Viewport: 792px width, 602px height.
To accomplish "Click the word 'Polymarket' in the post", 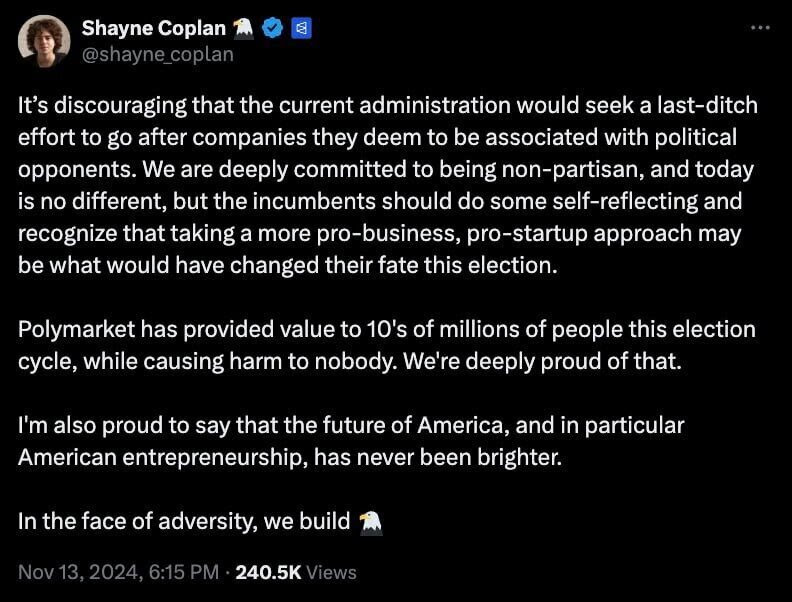I will click(76, 330).
